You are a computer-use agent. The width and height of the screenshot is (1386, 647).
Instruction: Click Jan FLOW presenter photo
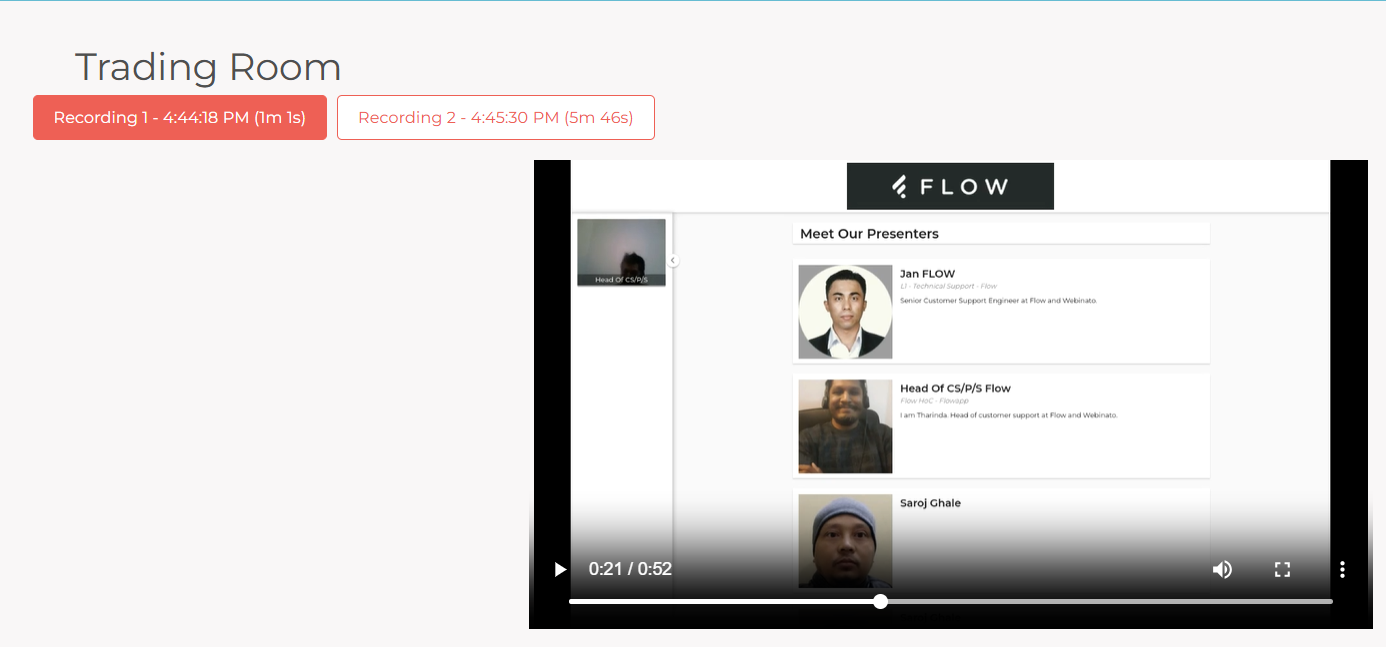pos(845,311)
